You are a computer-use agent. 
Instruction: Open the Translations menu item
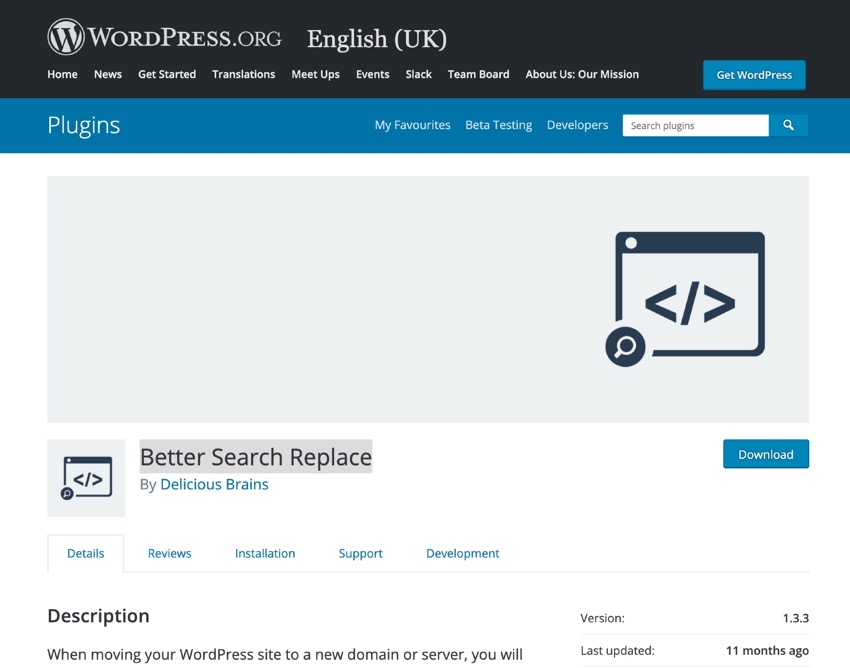click(243, 74)
